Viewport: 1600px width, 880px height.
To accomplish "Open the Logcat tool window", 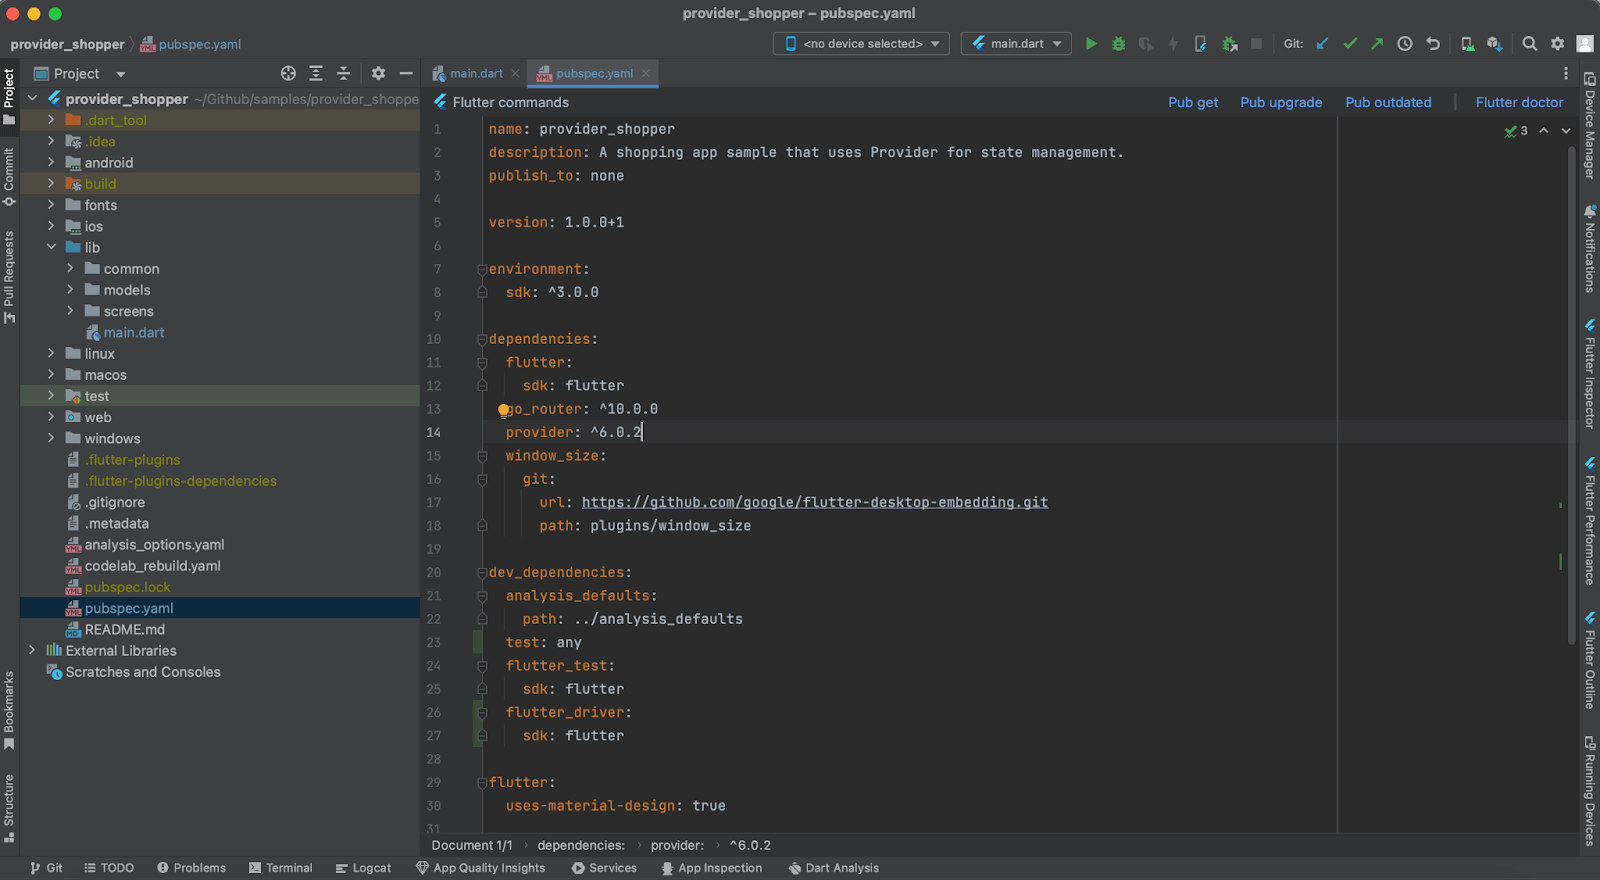I will [x=363, y=868].
